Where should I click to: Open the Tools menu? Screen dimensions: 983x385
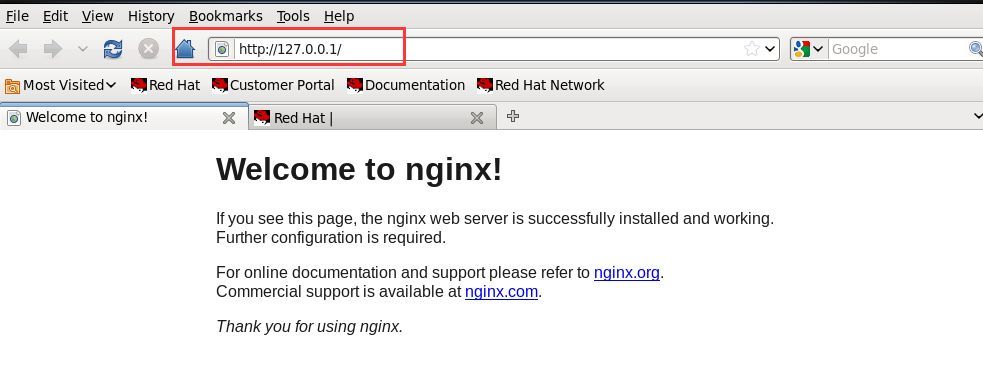click(293, 16)
